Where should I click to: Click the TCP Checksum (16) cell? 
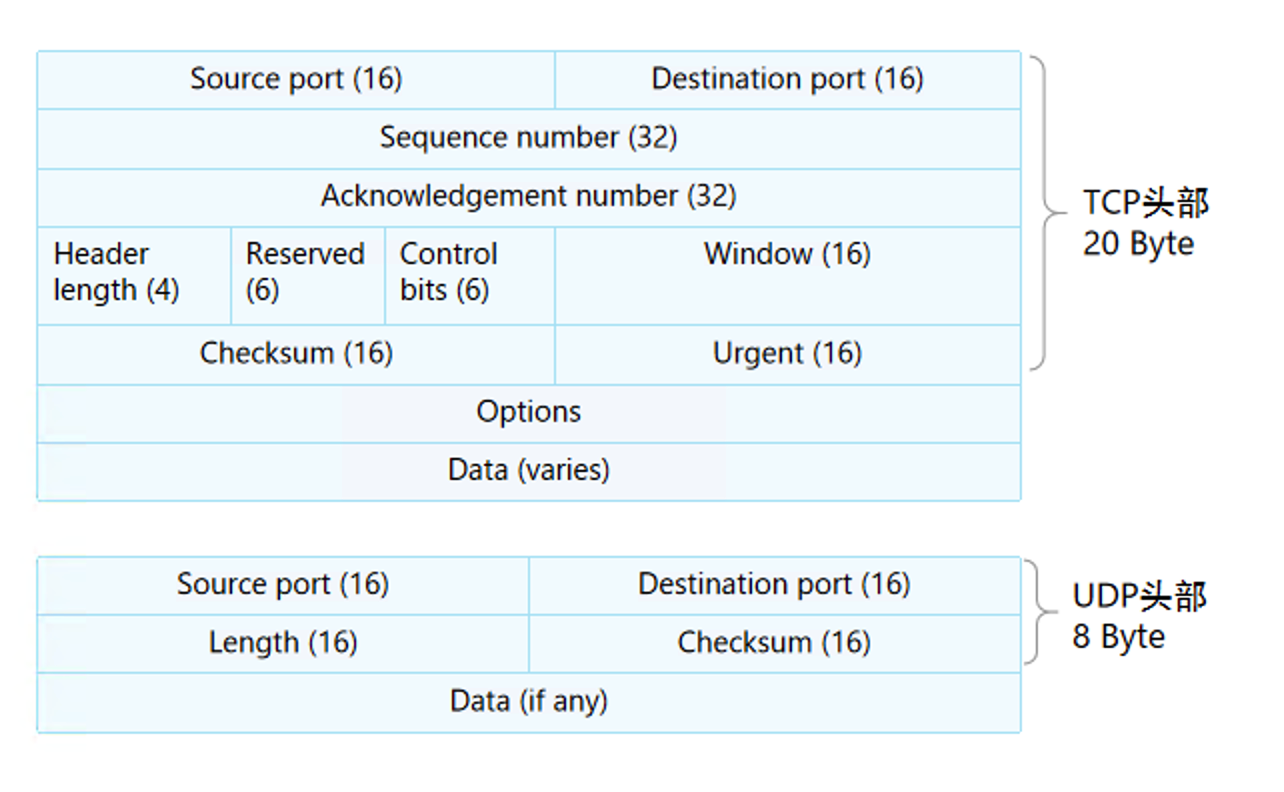pyautogui.click(x=296, y=354)
